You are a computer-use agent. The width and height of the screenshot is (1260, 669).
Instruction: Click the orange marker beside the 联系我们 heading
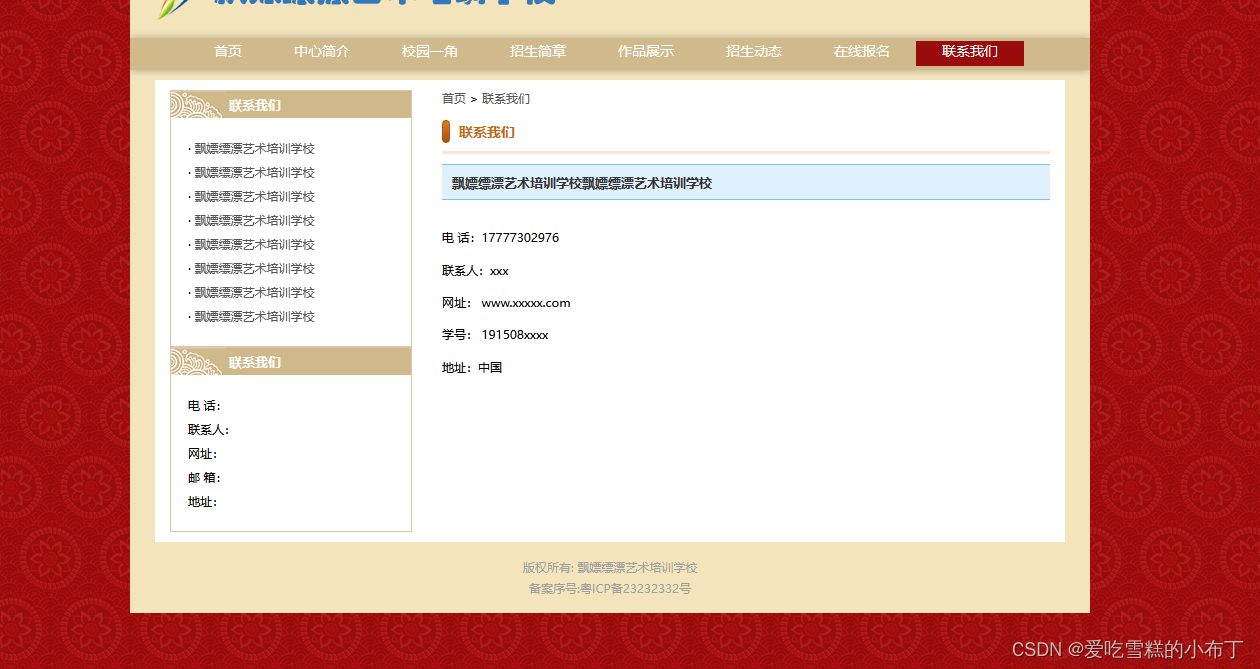[x=446, y=132]
